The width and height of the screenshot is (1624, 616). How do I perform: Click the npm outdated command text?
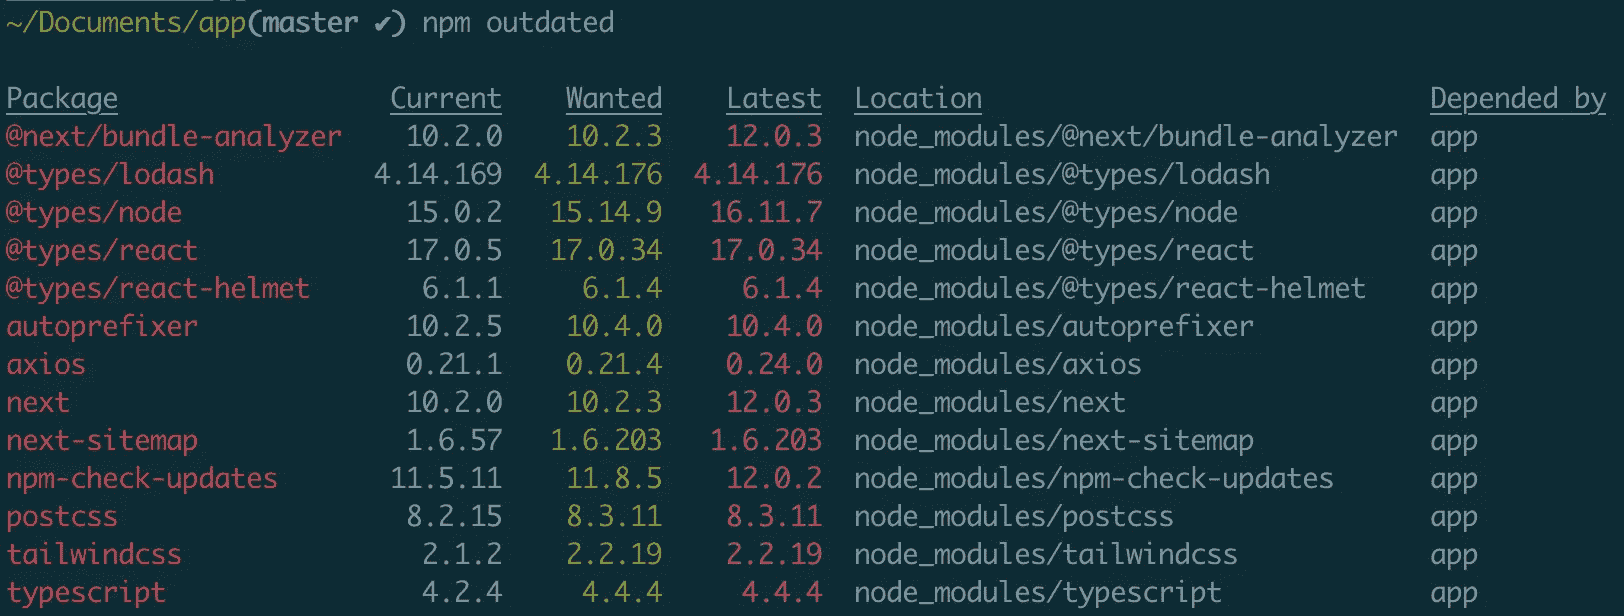coord(518,23)
